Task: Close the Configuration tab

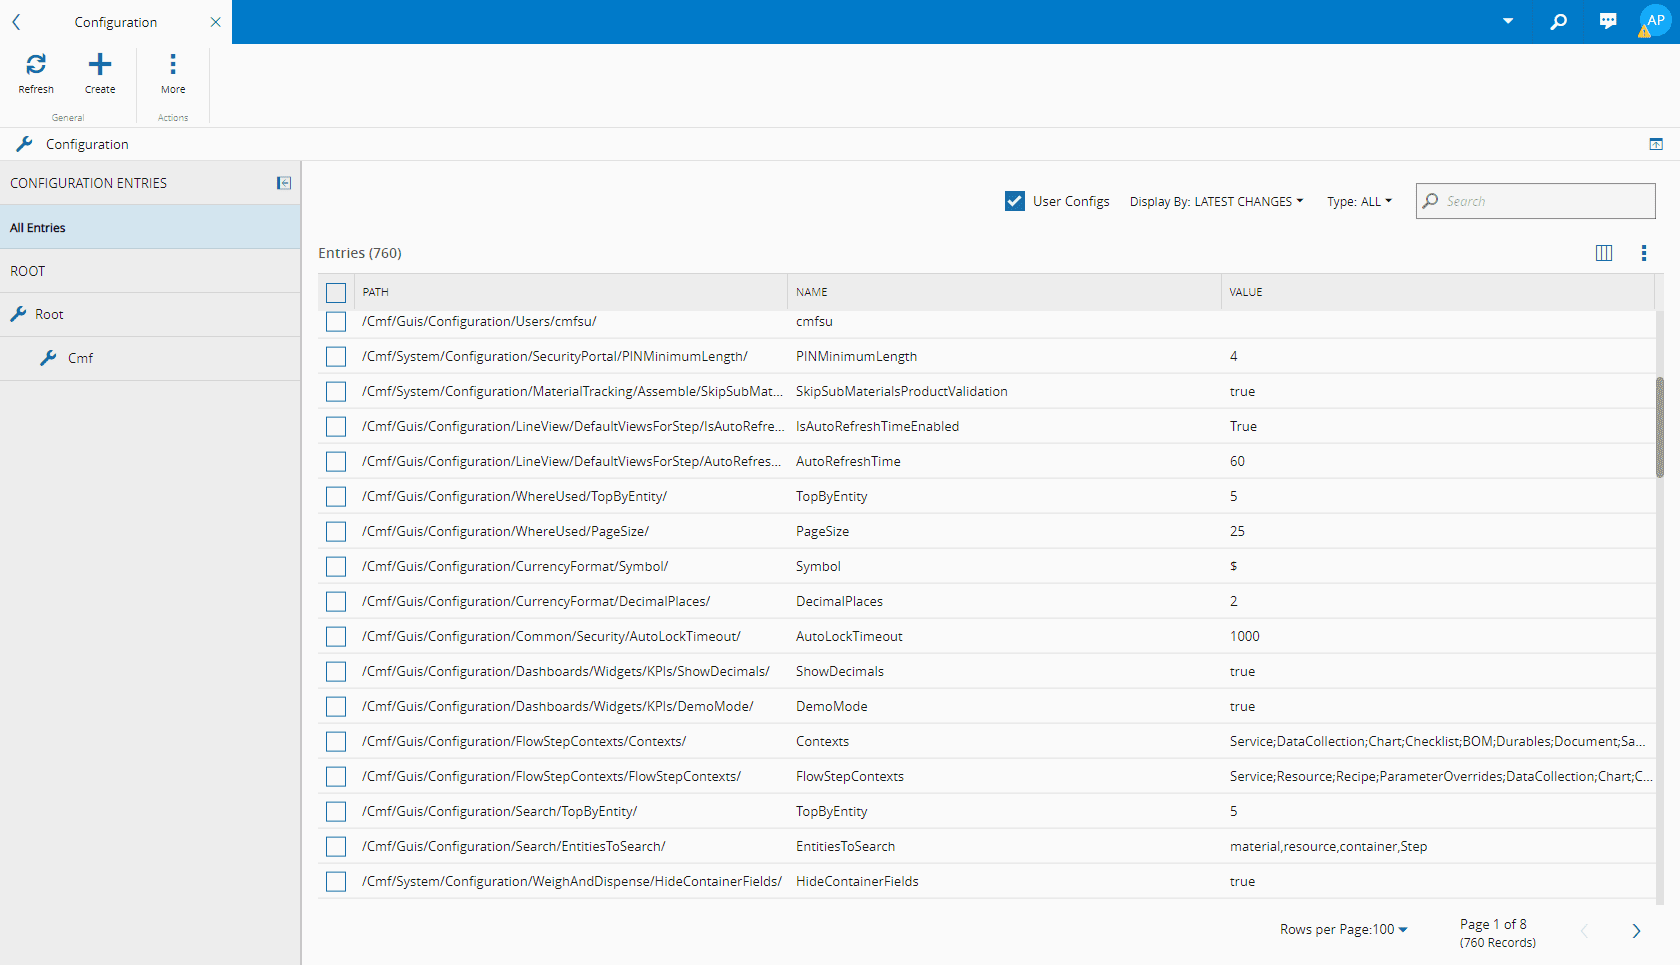Action: 215,22
